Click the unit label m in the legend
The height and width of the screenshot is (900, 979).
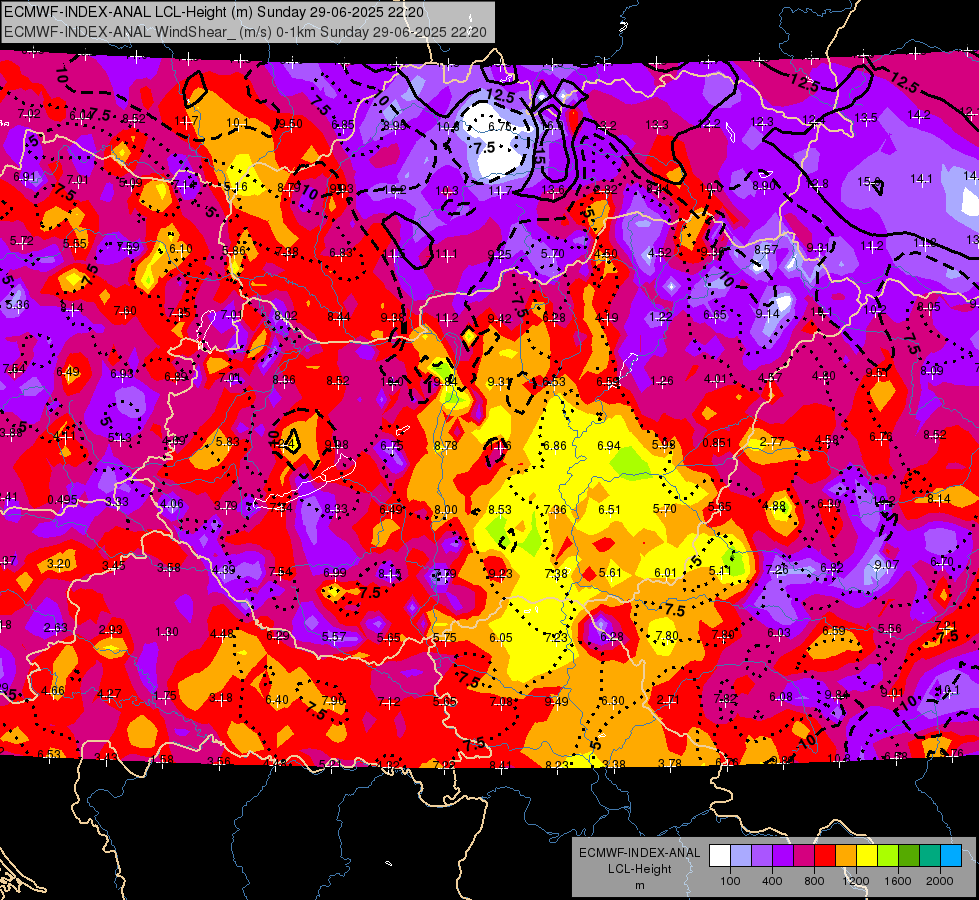[639, 885]
